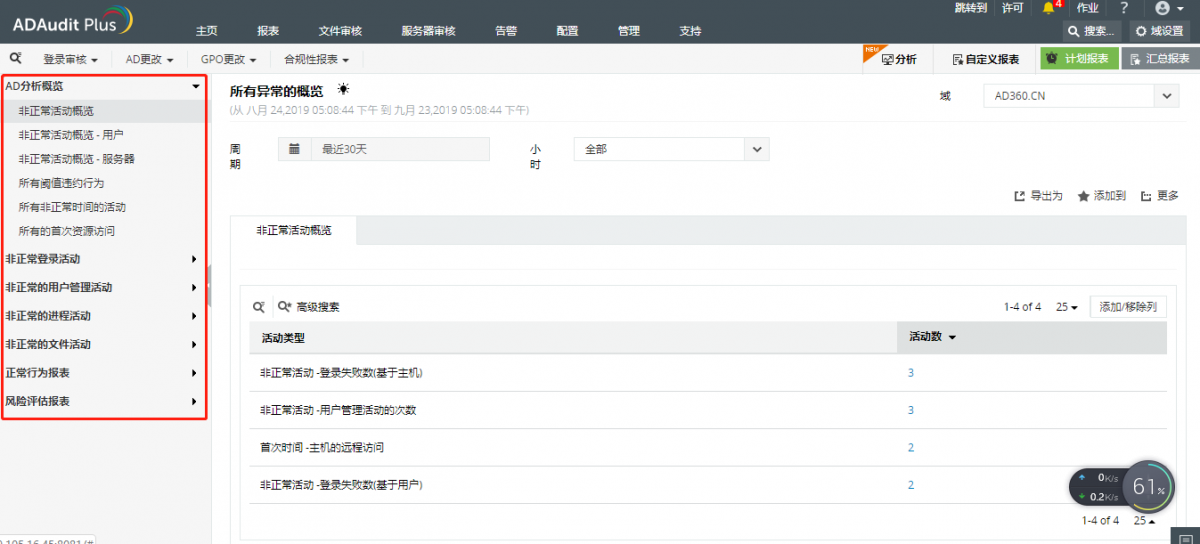1200x544 pixels.
Task: Click 许可 license link
Action: 1013,8
